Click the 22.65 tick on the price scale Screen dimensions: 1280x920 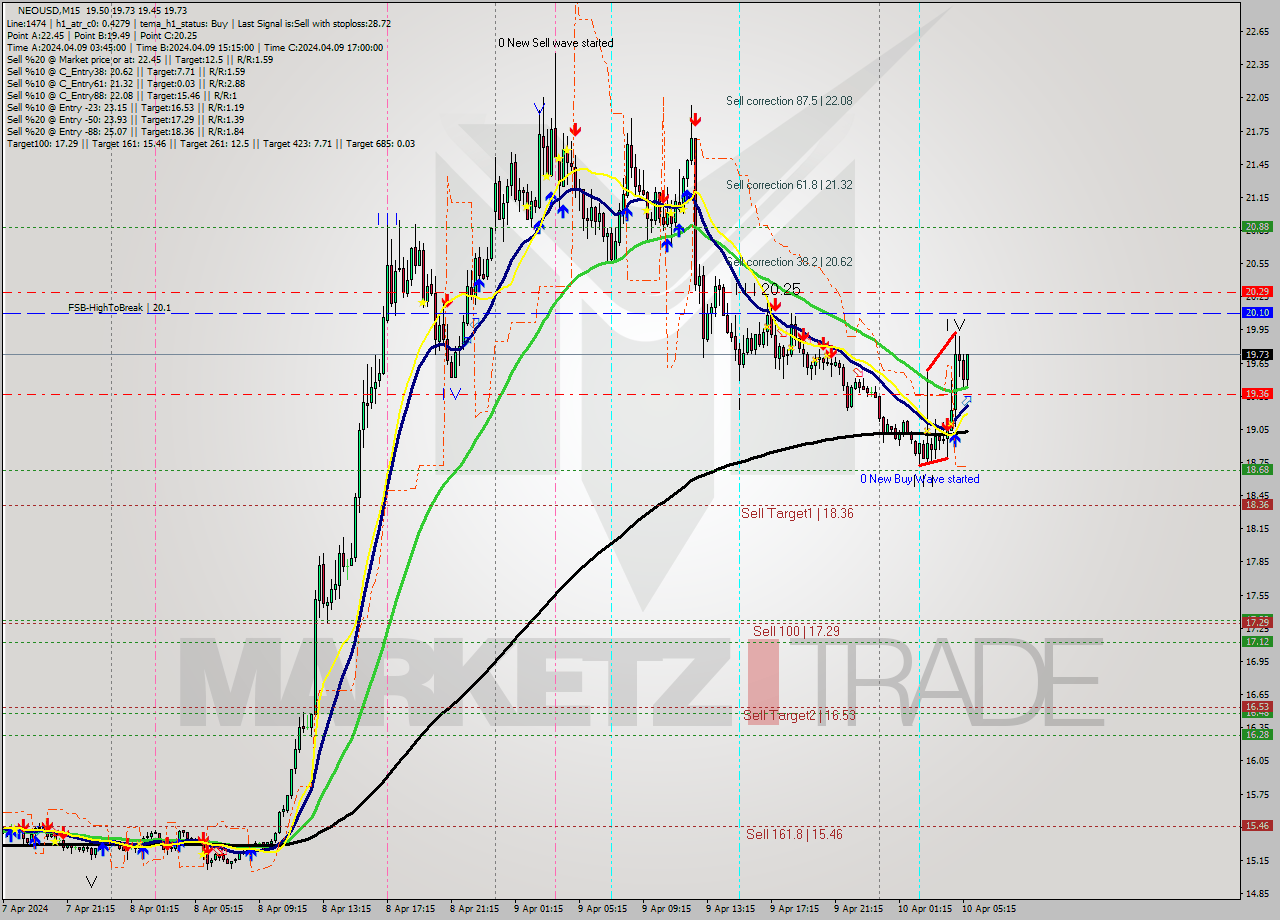1258,32
